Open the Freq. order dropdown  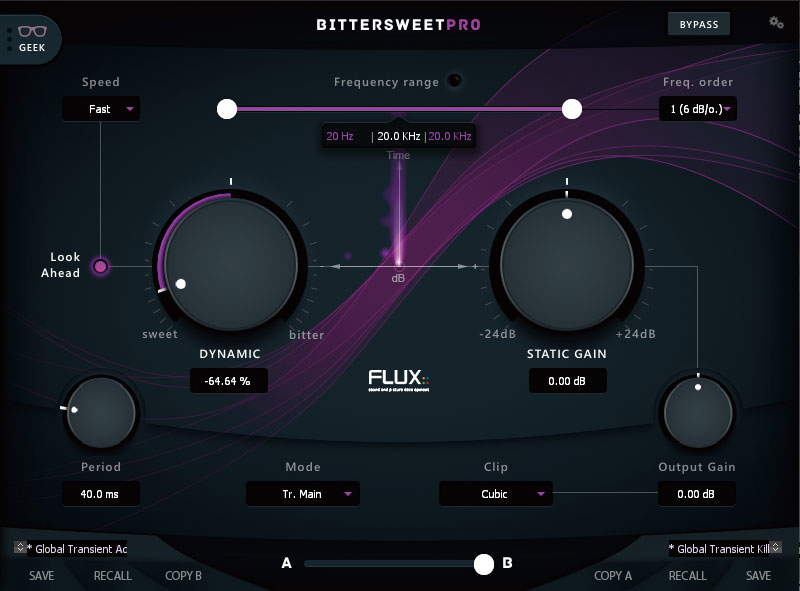pos(697,109)
